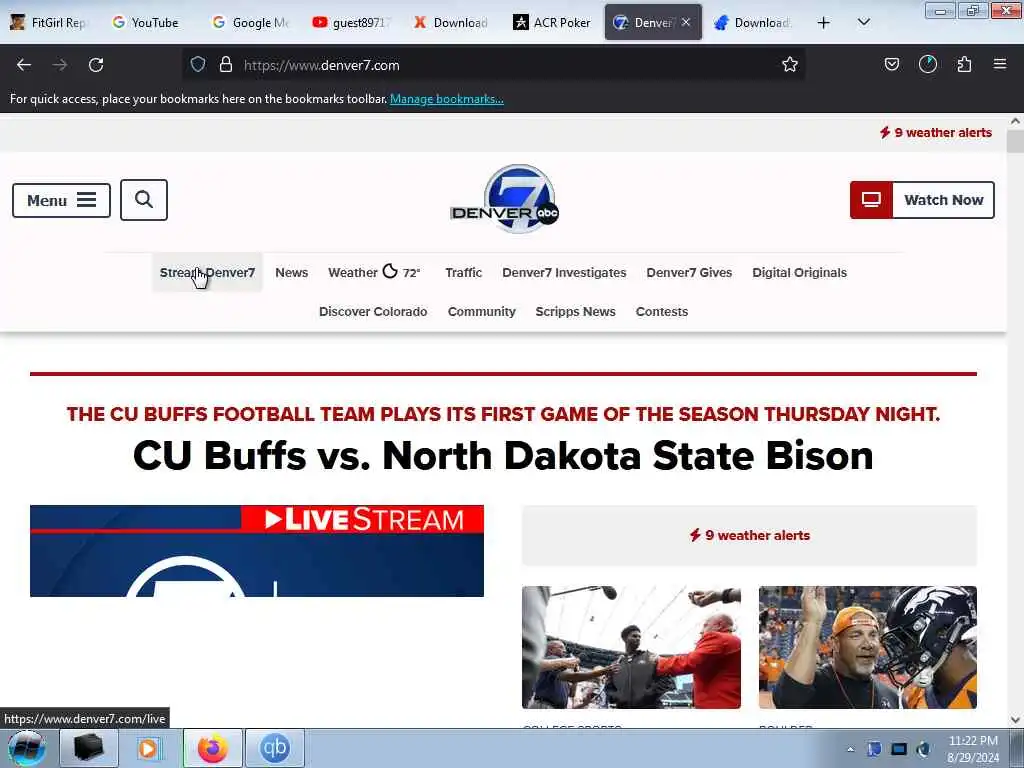Open the media player taskbar icon
1024x768 pixels.
[x=148, y=748]
